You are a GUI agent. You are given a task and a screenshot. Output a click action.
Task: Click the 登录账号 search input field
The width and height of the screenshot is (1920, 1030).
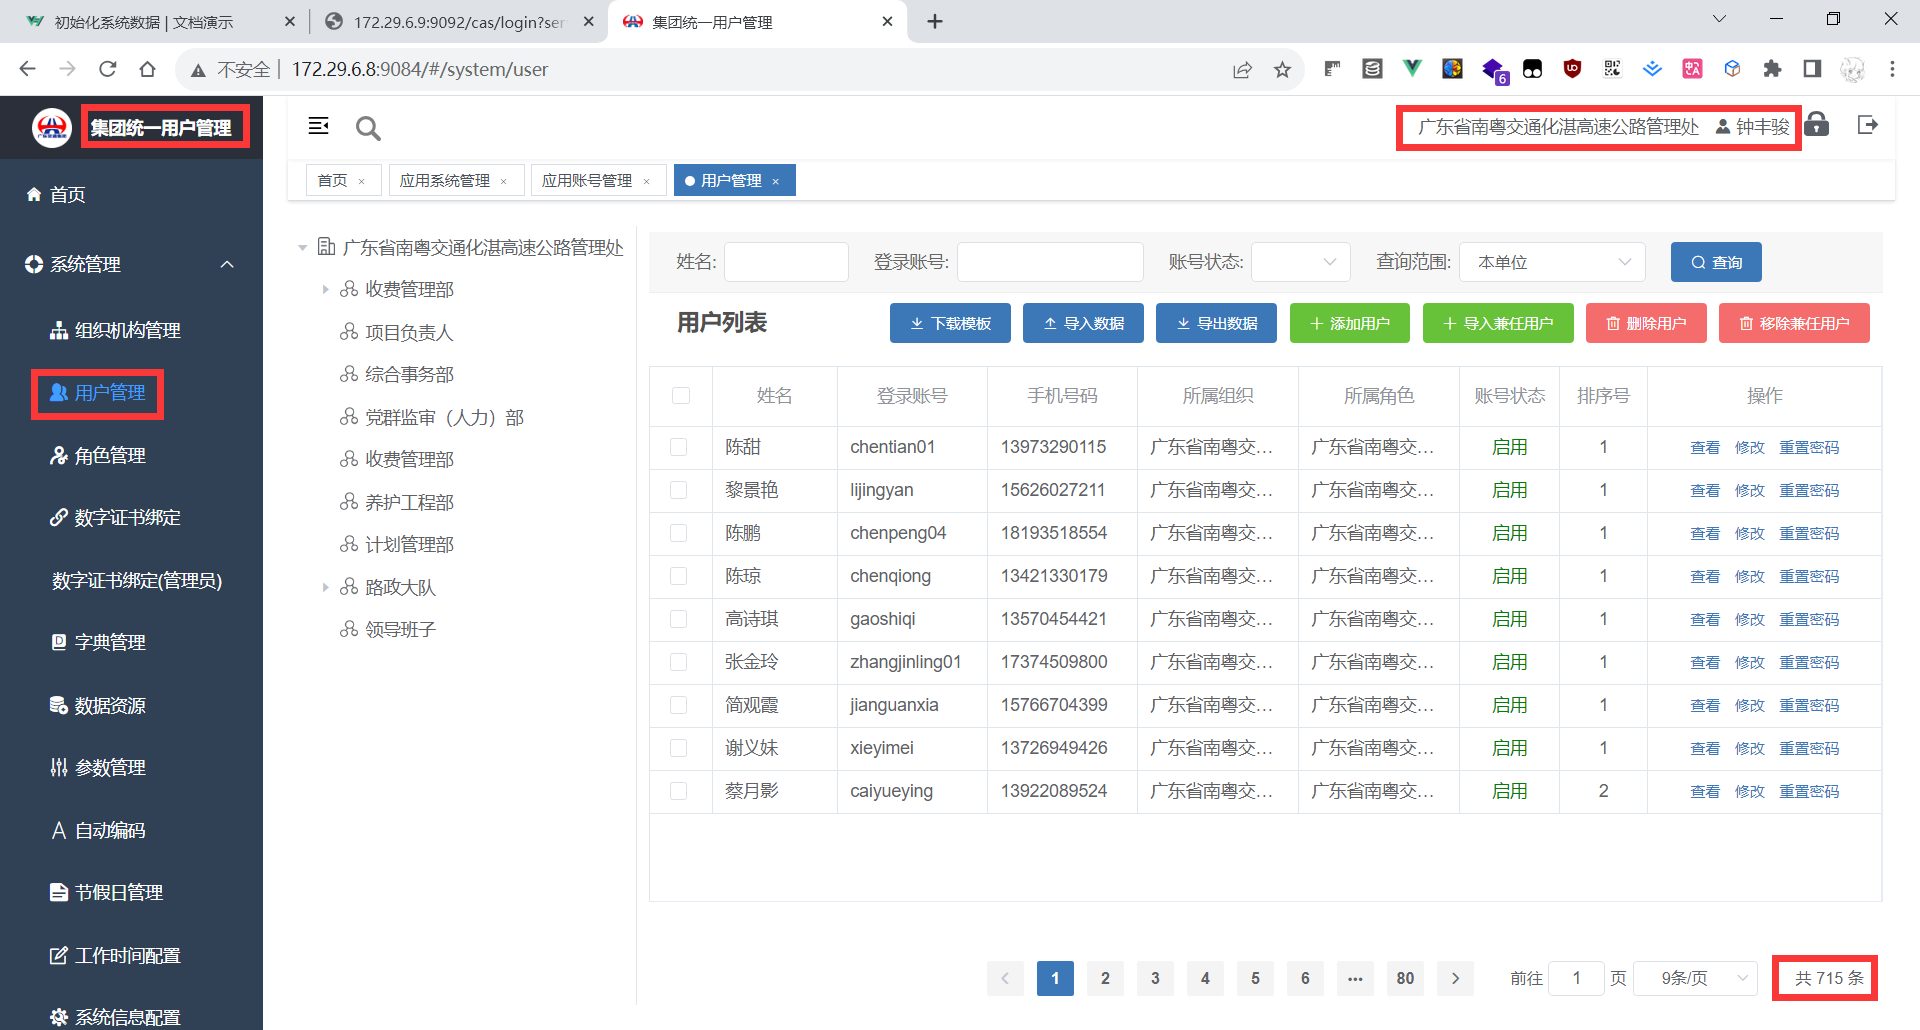tap(1050, 262)
